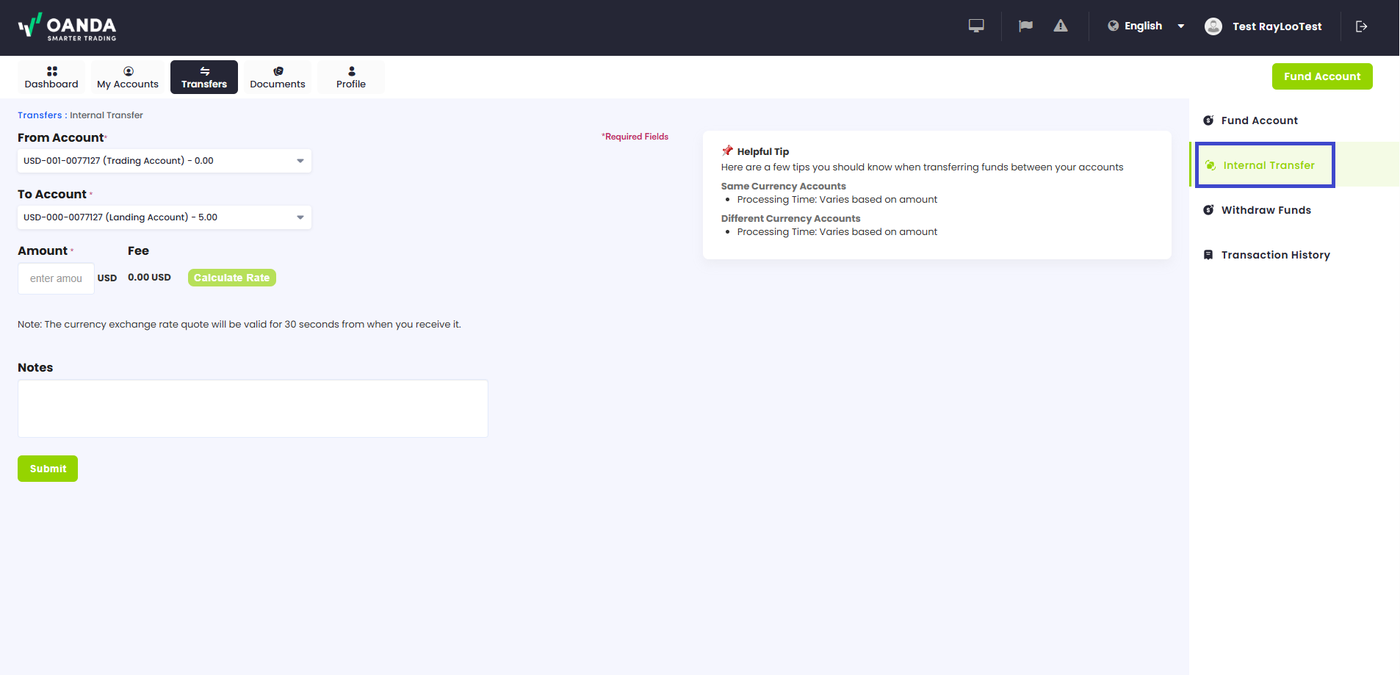Click the logout icon in header
Image resolution: width=1400 pixels, height=675 pixels.
click(1361, 26)
